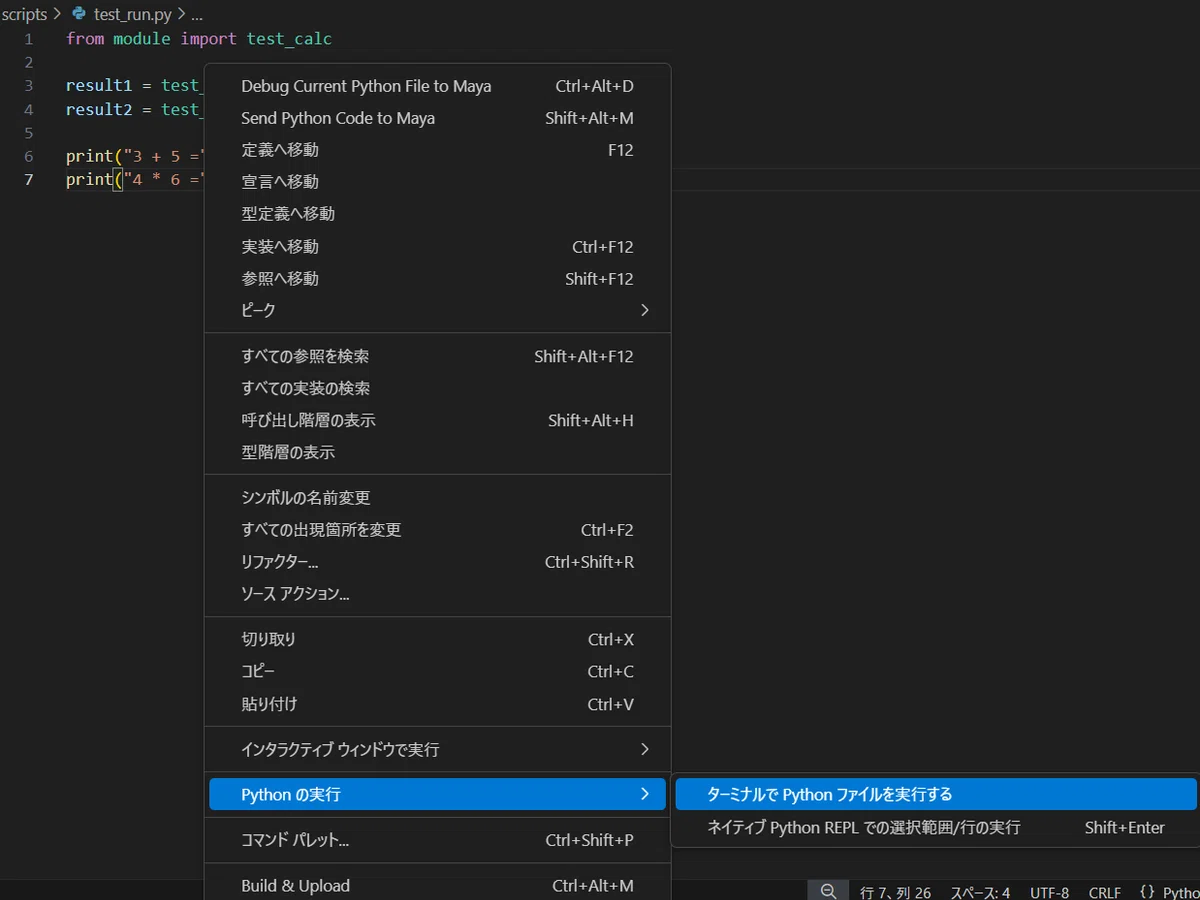The image size is (1200, 900).
Task: Switch line endings via CRLF
Action: 1105,893
